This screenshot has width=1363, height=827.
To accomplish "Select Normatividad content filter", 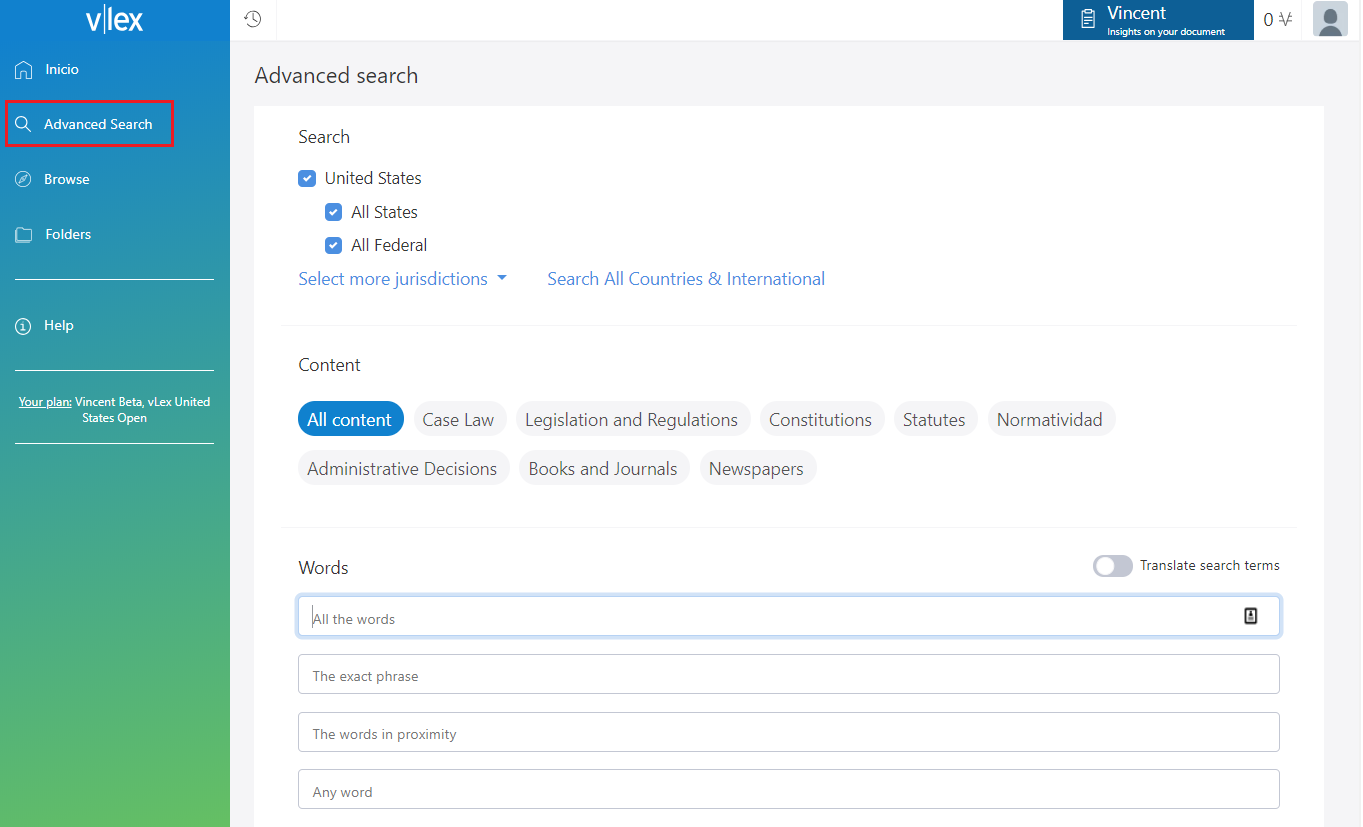I will pos(1050,419).
